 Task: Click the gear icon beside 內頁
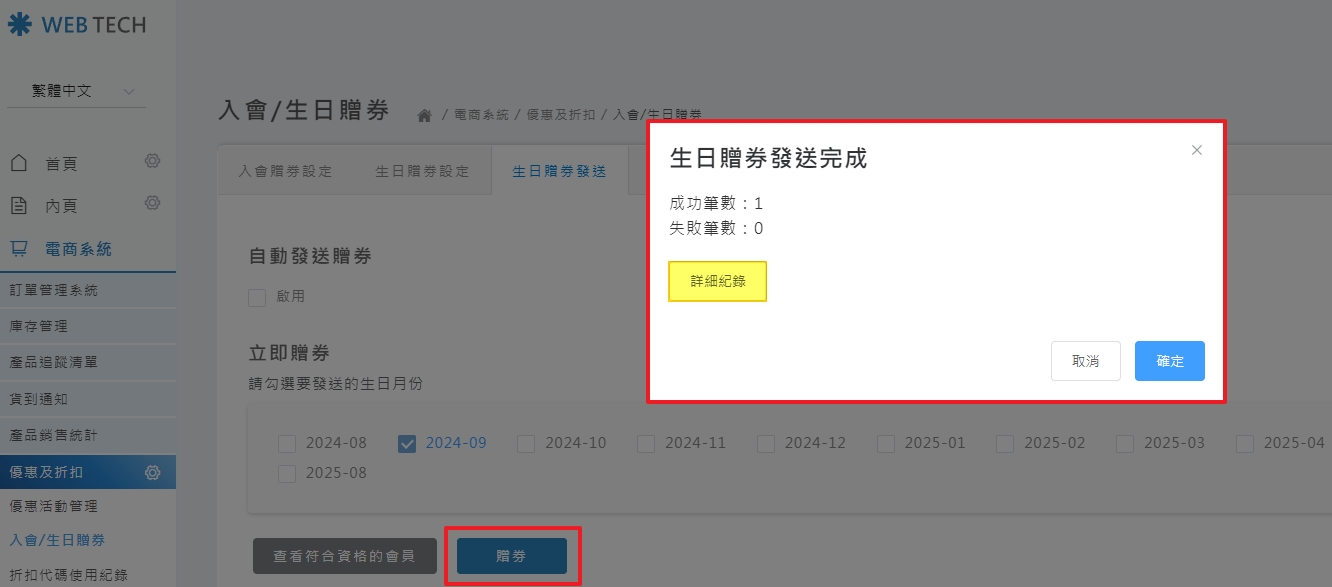click(x=152, y=203)
